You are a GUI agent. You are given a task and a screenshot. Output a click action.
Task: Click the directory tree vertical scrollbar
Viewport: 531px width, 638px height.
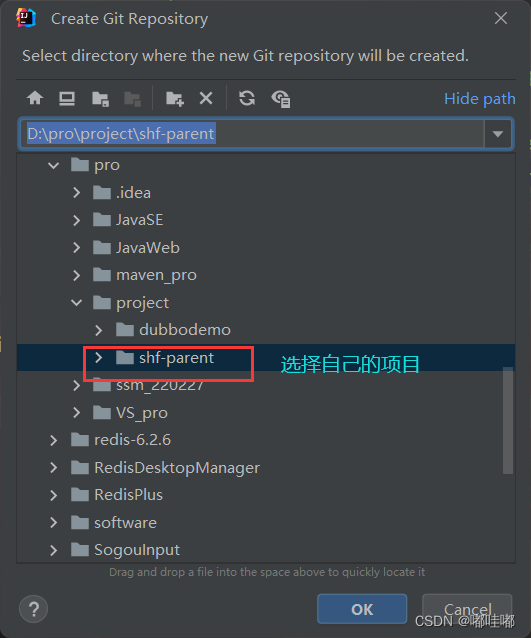[x=508, y=420]
